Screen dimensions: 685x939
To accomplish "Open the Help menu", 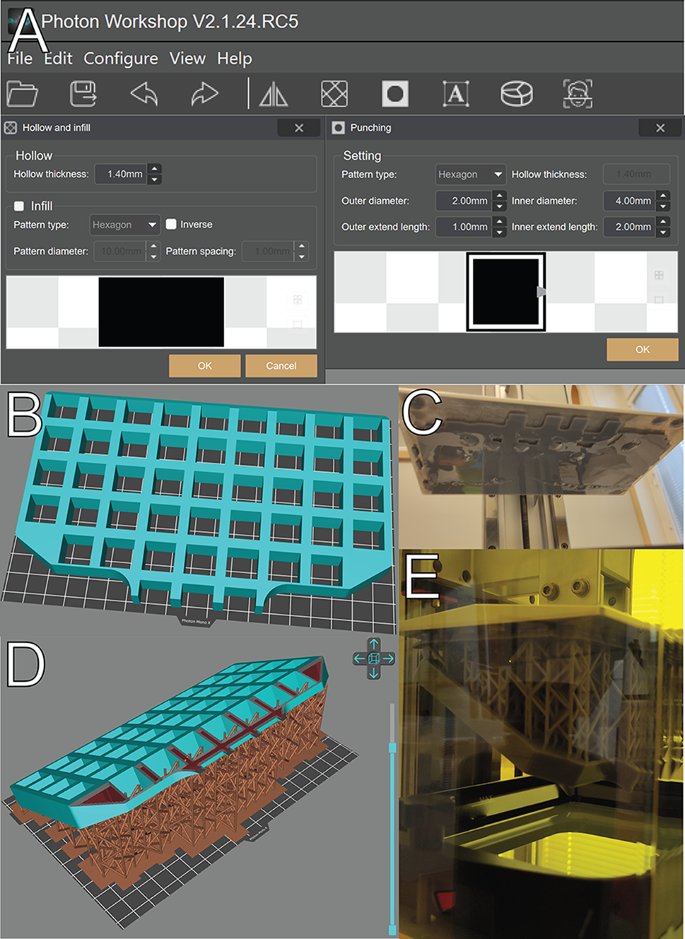I will coord(235,59).
